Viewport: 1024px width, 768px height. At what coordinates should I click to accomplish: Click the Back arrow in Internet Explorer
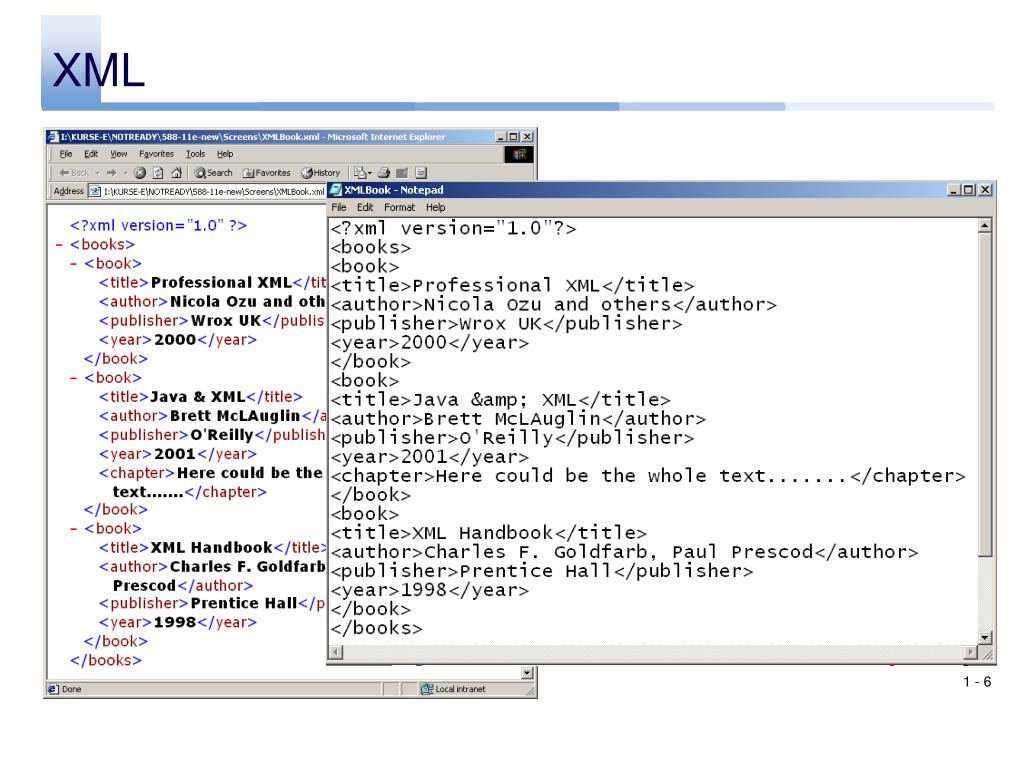pos(73,173)
